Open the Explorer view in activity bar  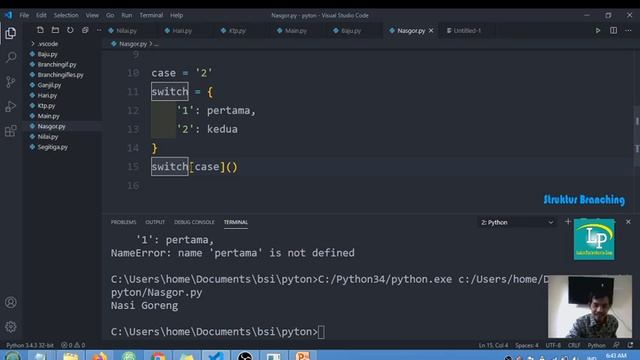tap(11, 33)
